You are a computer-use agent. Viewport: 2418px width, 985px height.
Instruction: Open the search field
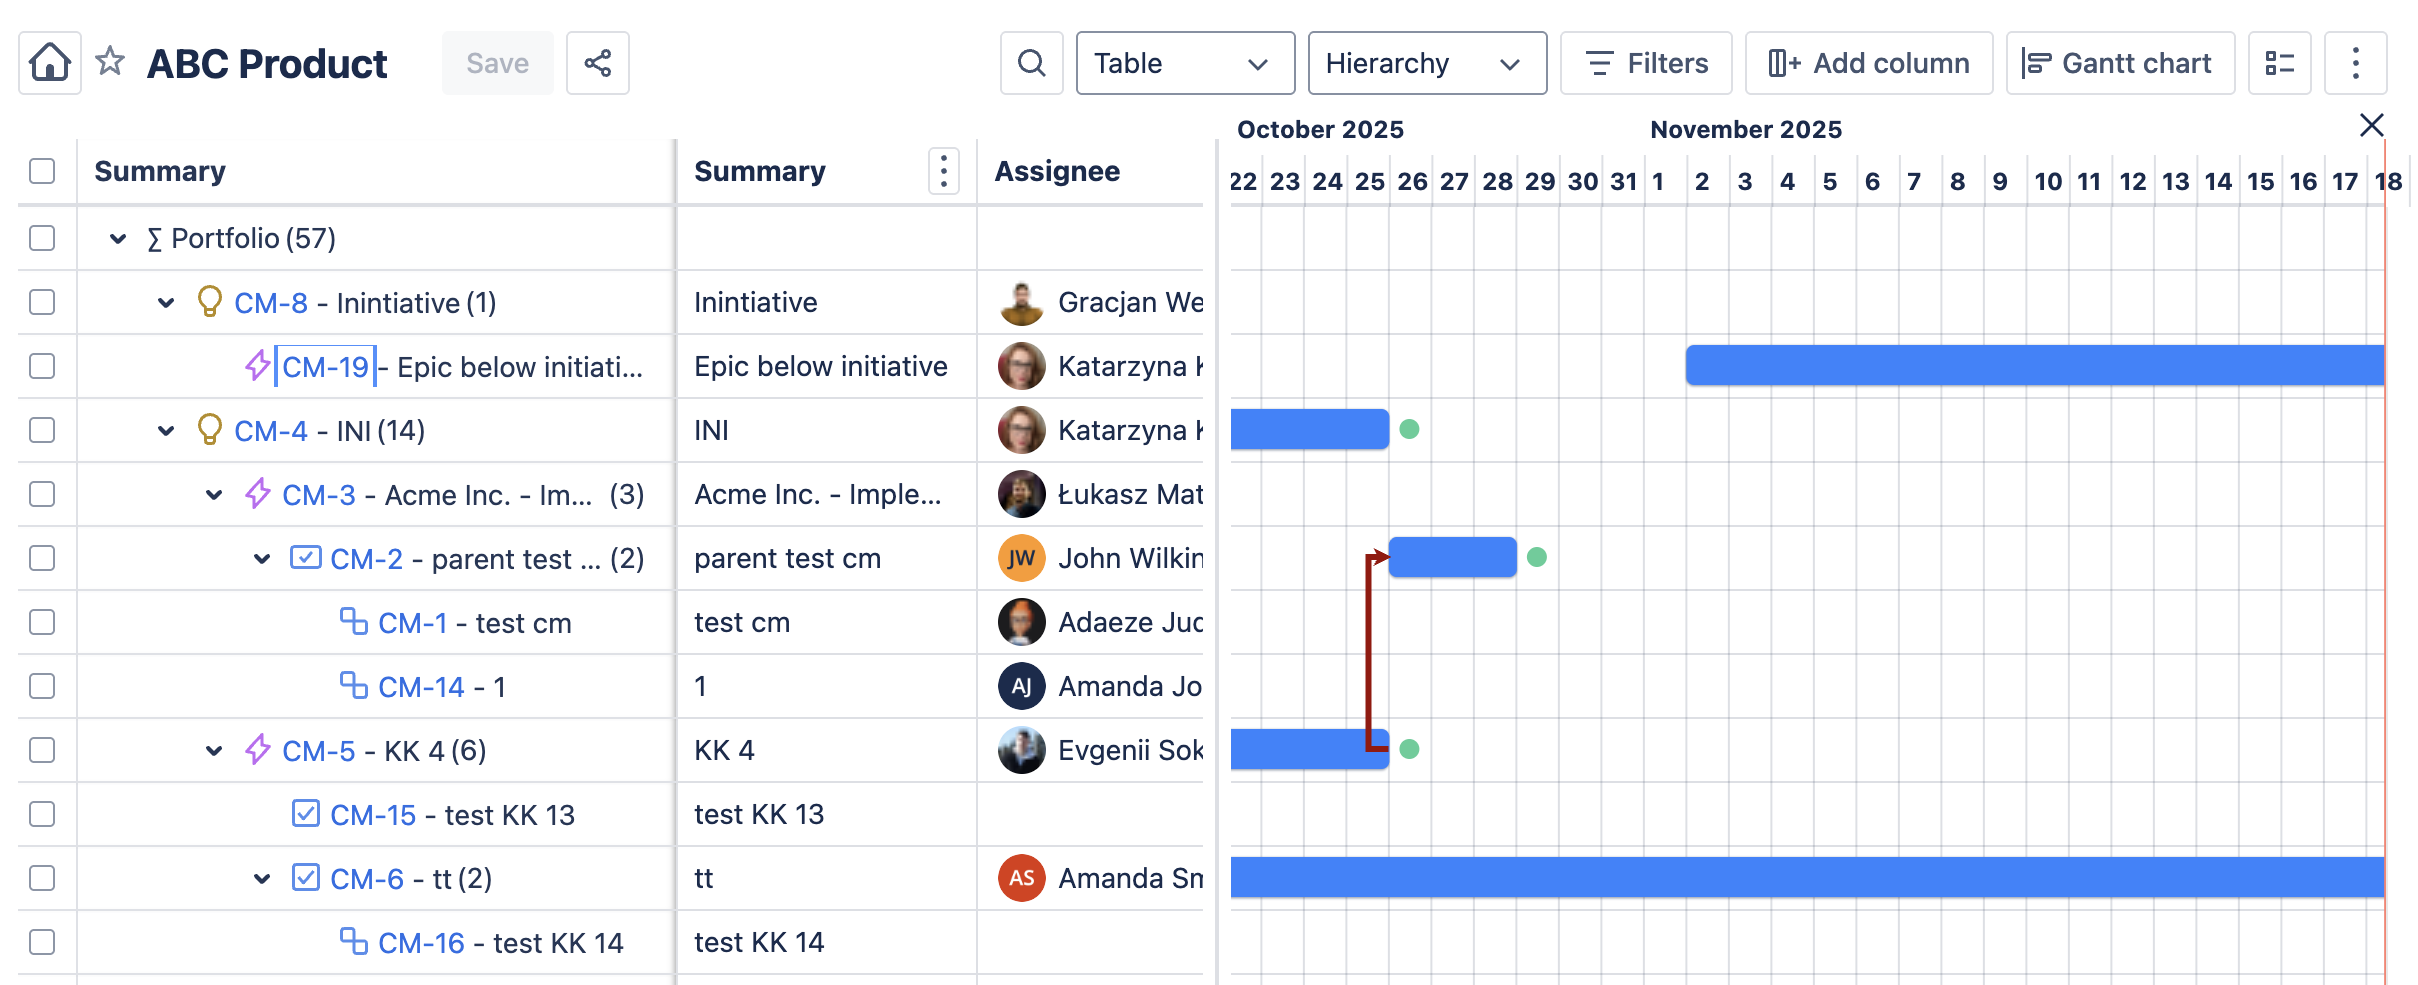tap(1031, 62)
